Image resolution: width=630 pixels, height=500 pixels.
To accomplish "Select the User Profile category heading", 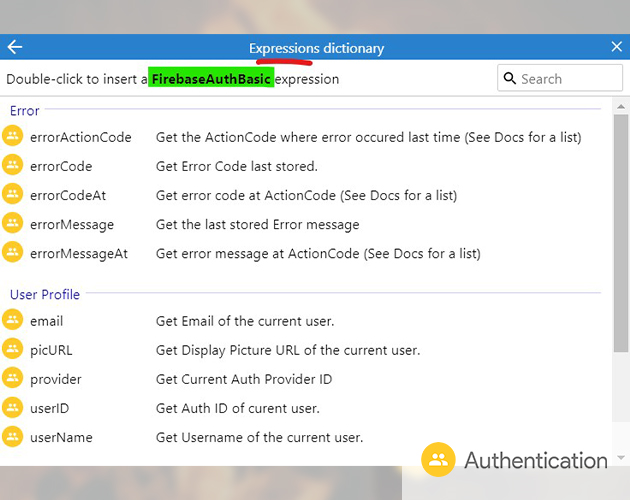I will (x=45, y=294).
